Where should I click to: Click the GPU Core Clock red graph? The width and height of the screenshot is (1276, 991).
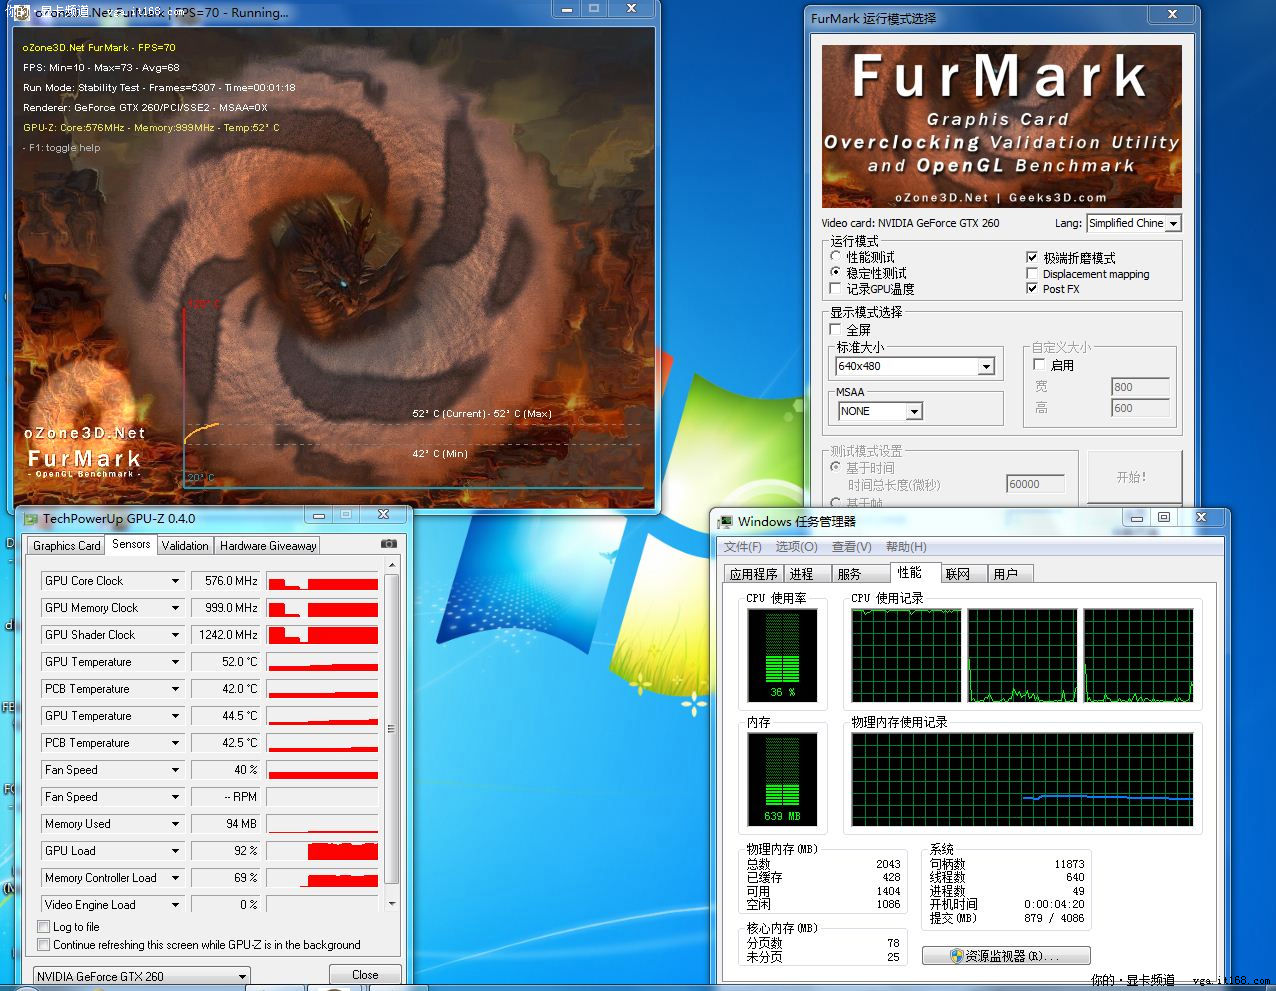(323, 581)
